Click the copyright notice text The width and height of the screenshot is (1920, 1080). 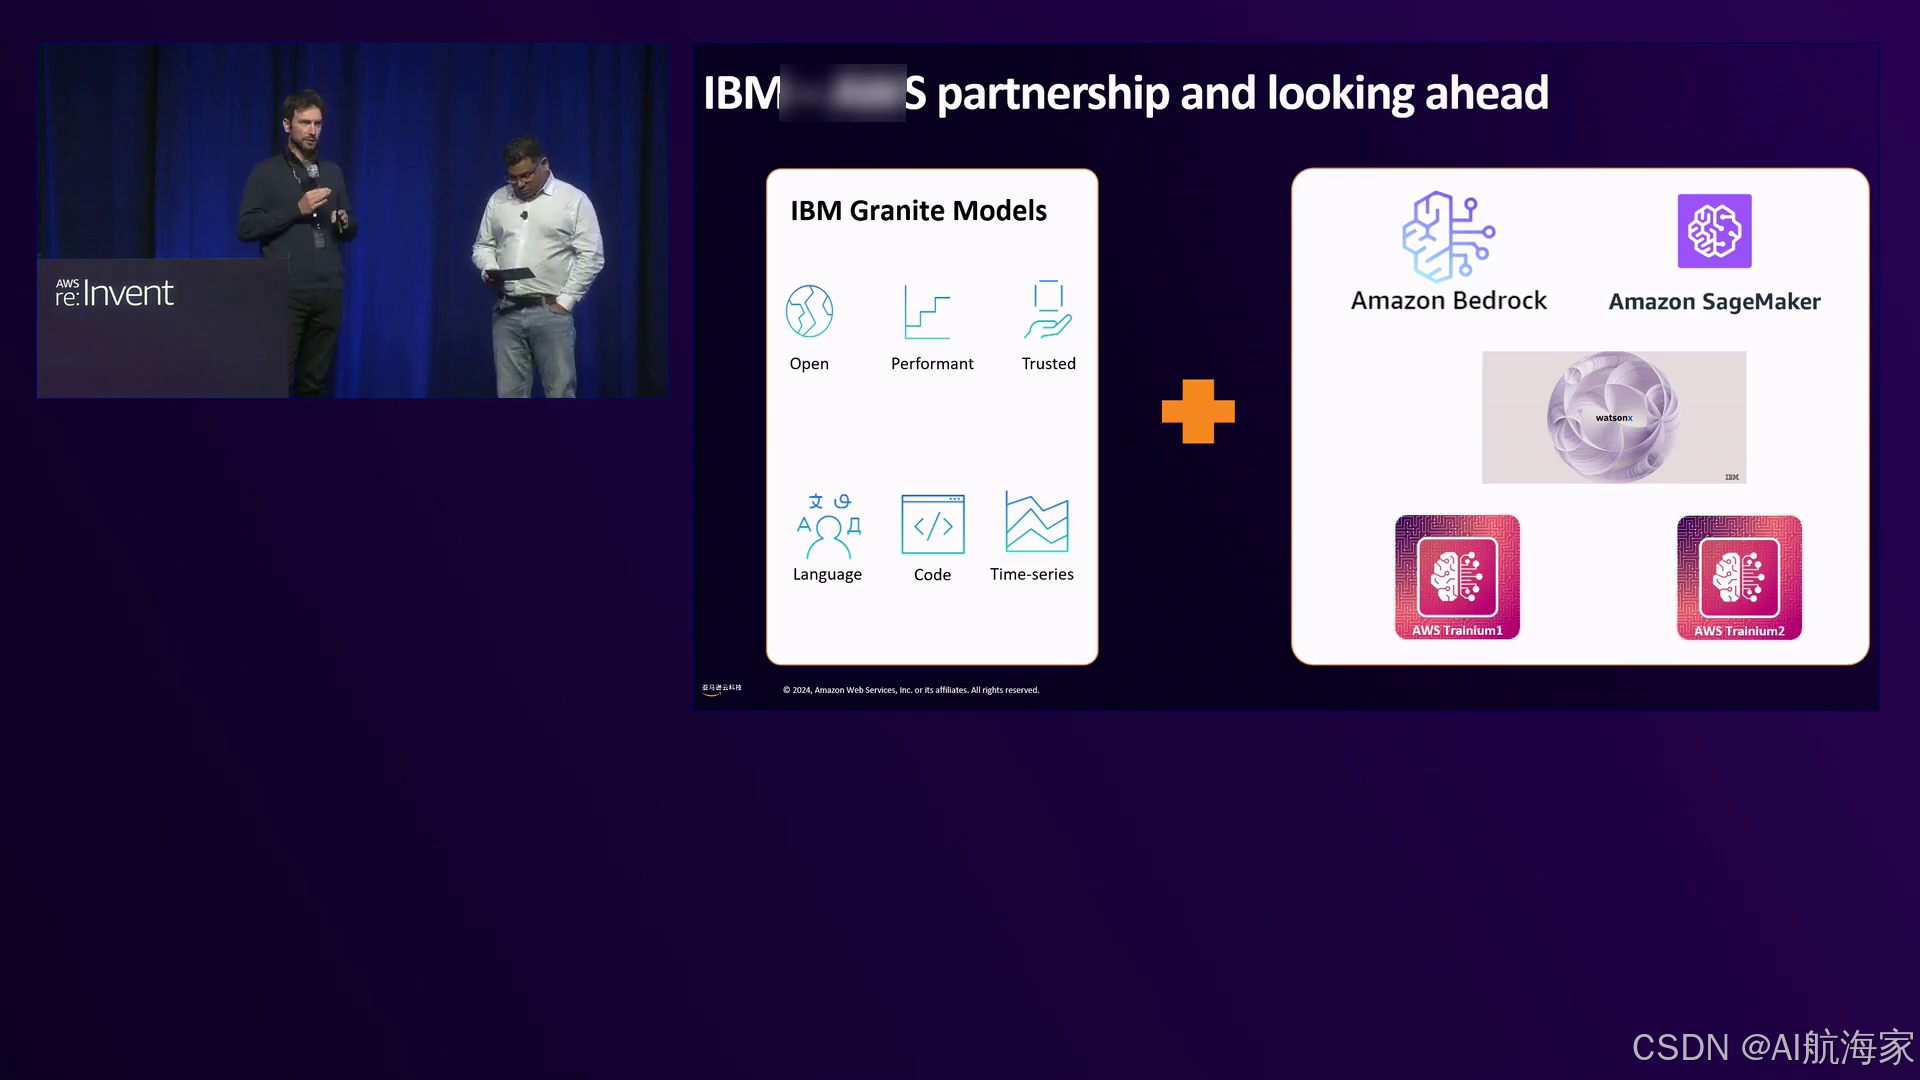tap(910, 690)
